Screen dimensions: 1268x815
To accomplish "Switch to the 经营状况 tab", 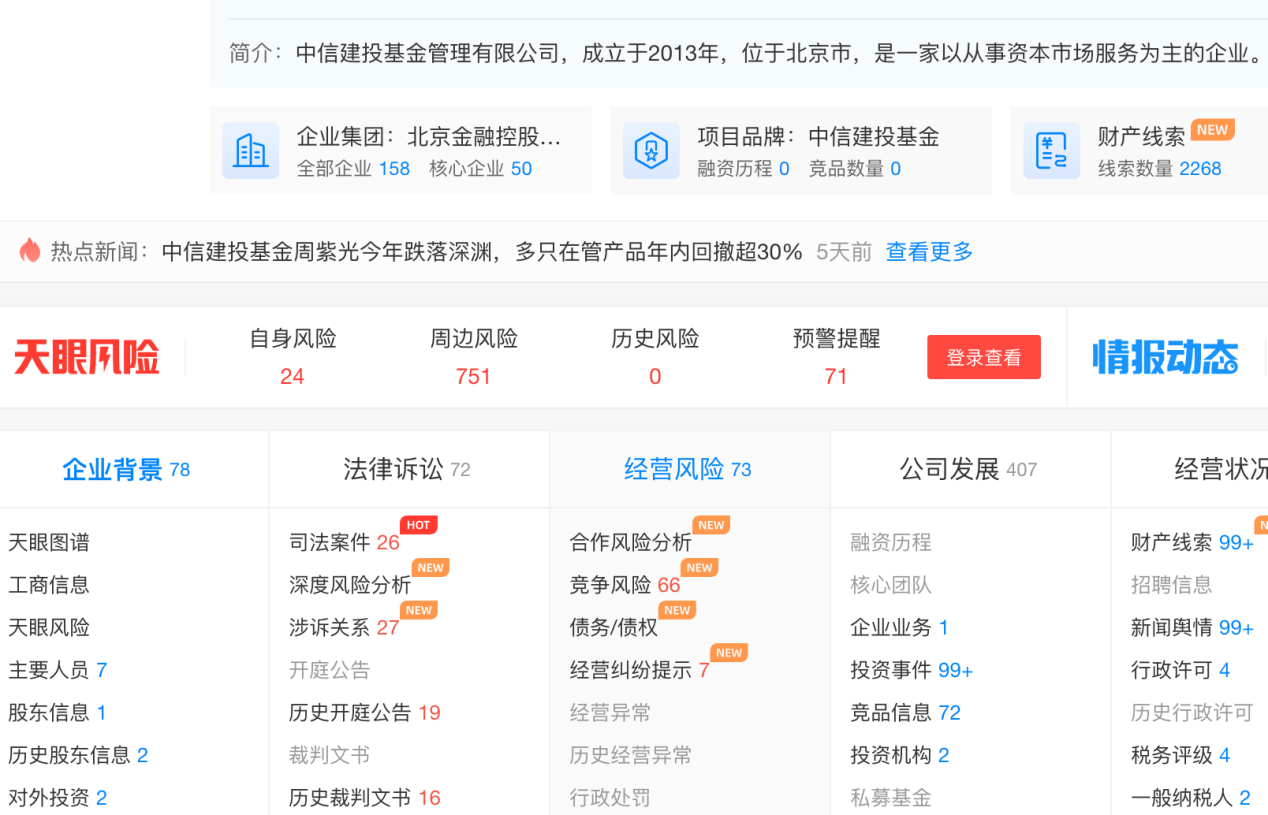I will click(1221, 469).
